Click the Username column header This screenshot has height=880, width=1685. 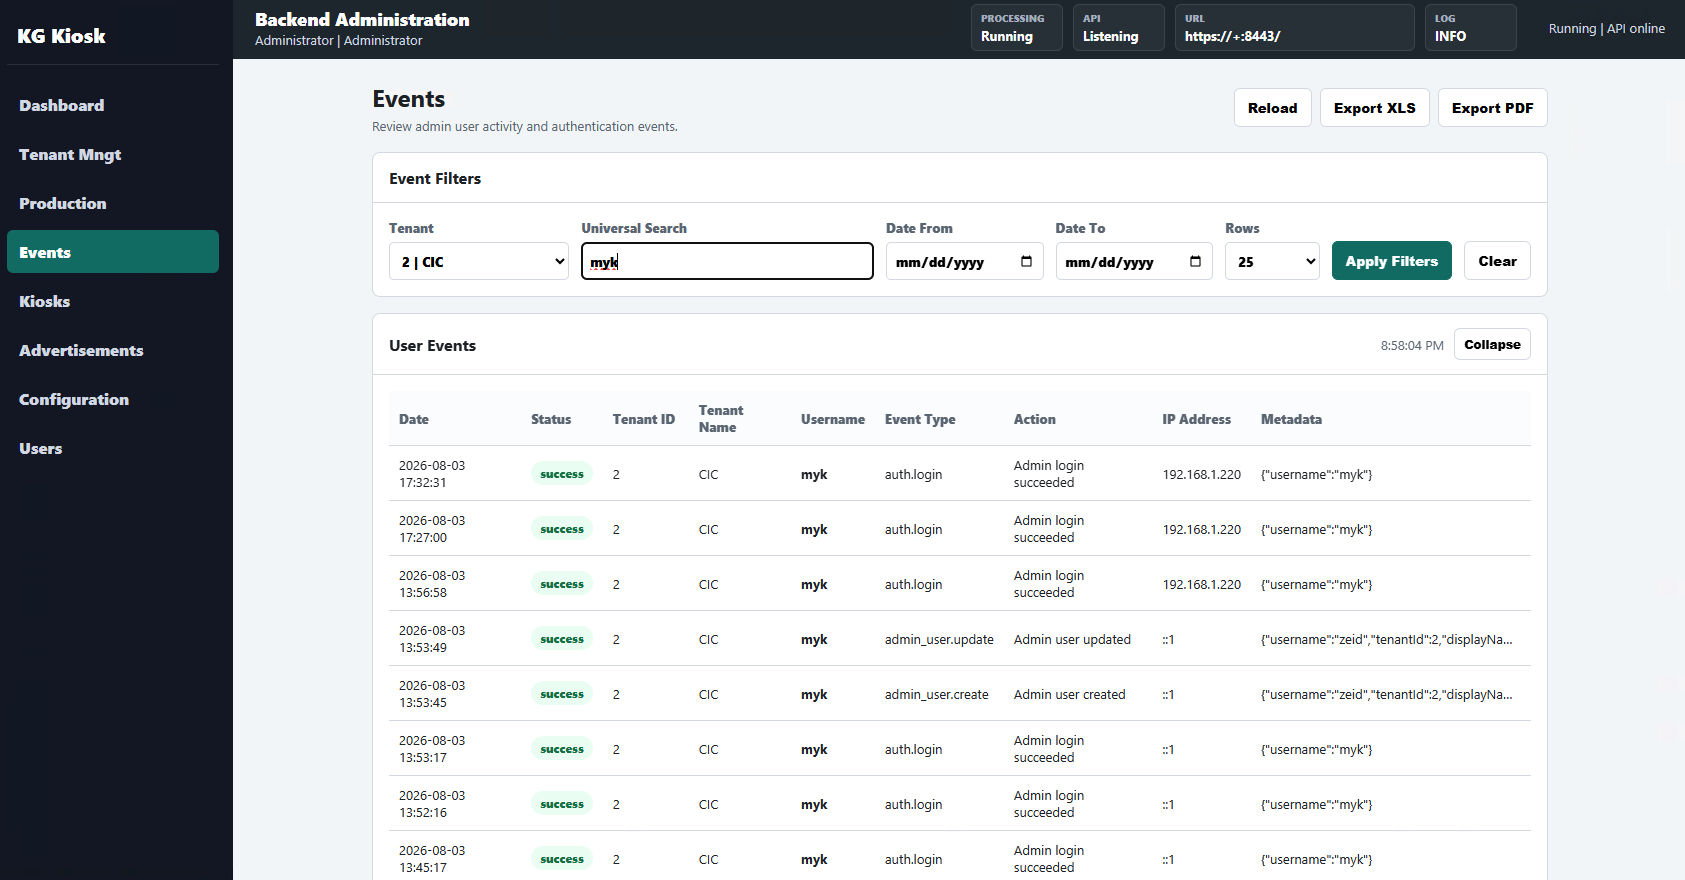point(833,419)
